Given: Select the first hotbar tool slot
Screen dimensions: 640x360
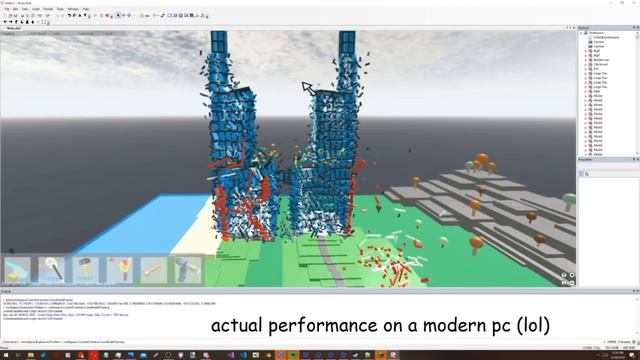Looking at the screenshot, I should (x=17, y=270).
